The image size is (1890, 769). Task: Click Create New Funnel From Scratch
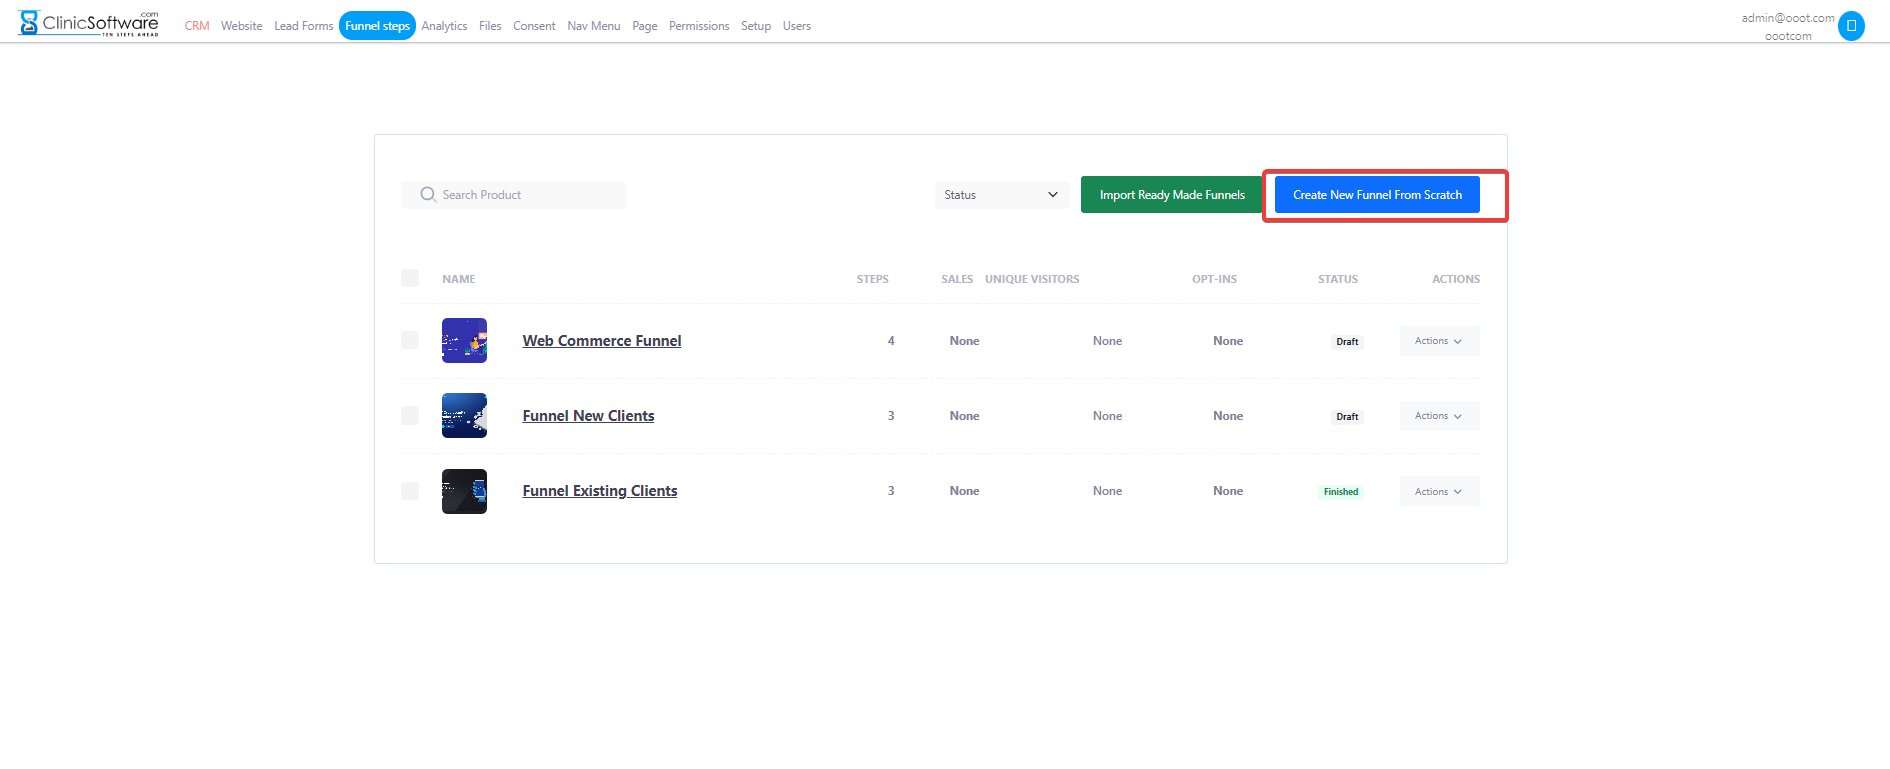coord(1377,195)
